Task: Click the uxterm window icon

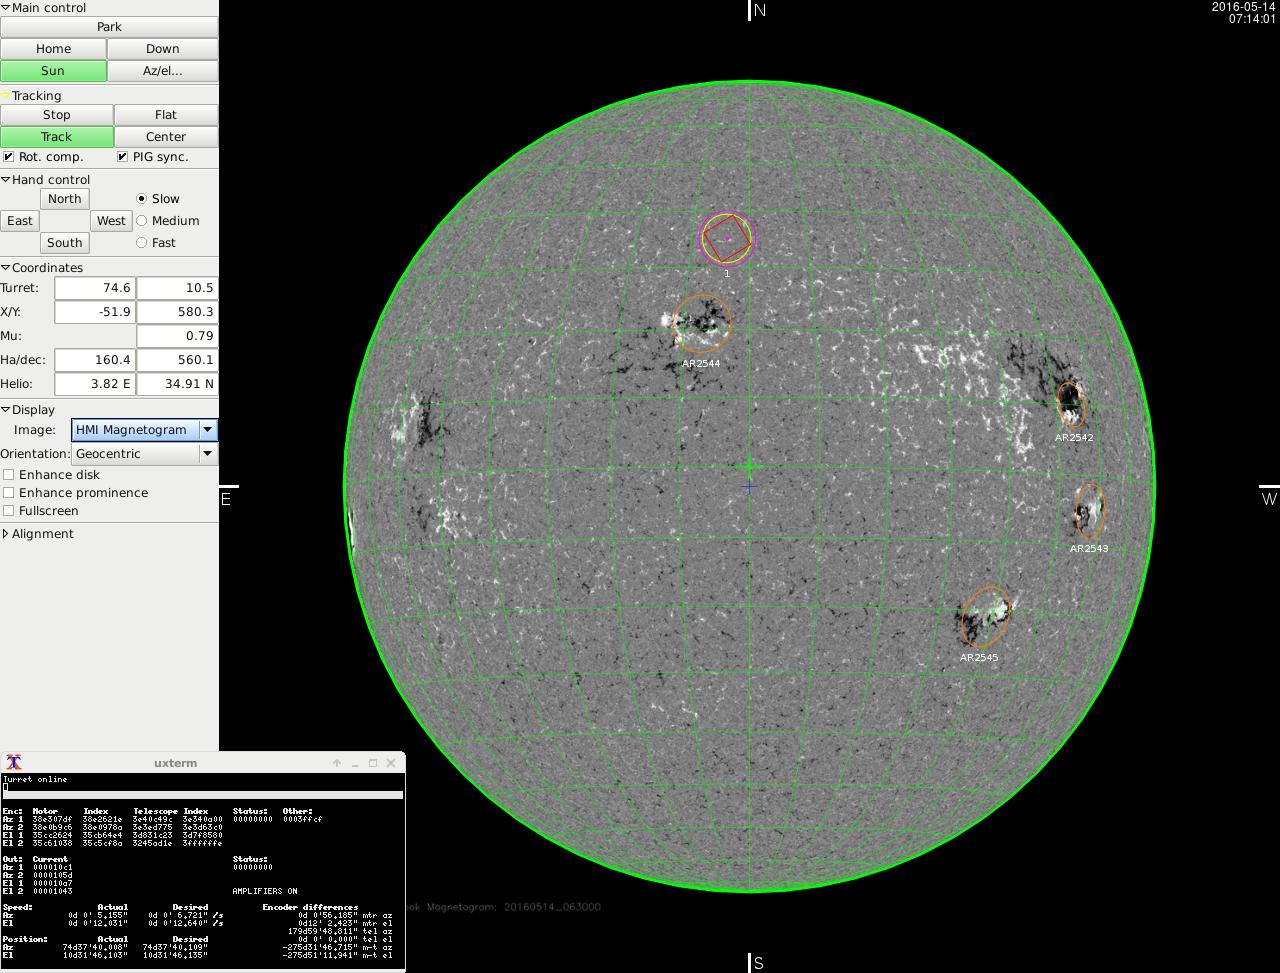Action: point(14,763)
